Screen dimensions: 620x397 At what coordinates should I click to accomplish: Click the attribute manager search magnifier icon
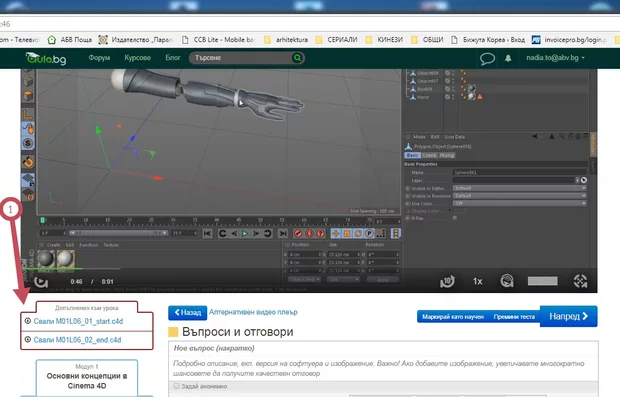click(561, 136)
